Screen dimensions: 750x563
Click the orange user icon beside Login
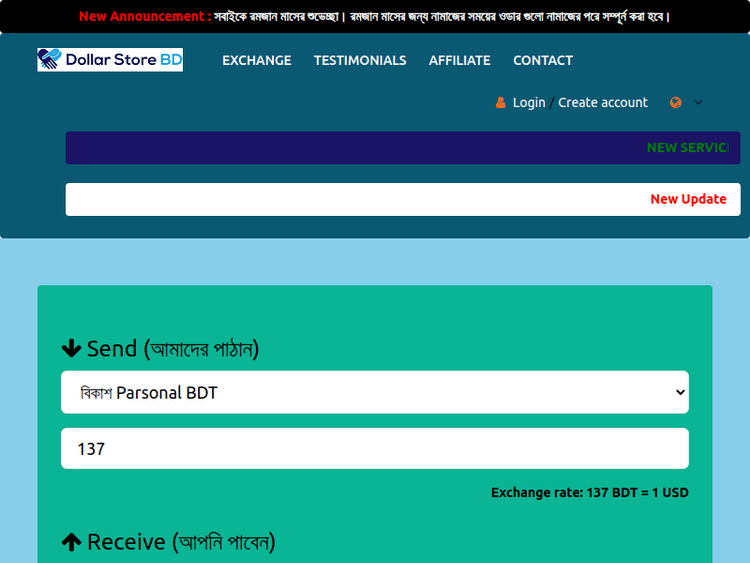click(x=501, y=102)
